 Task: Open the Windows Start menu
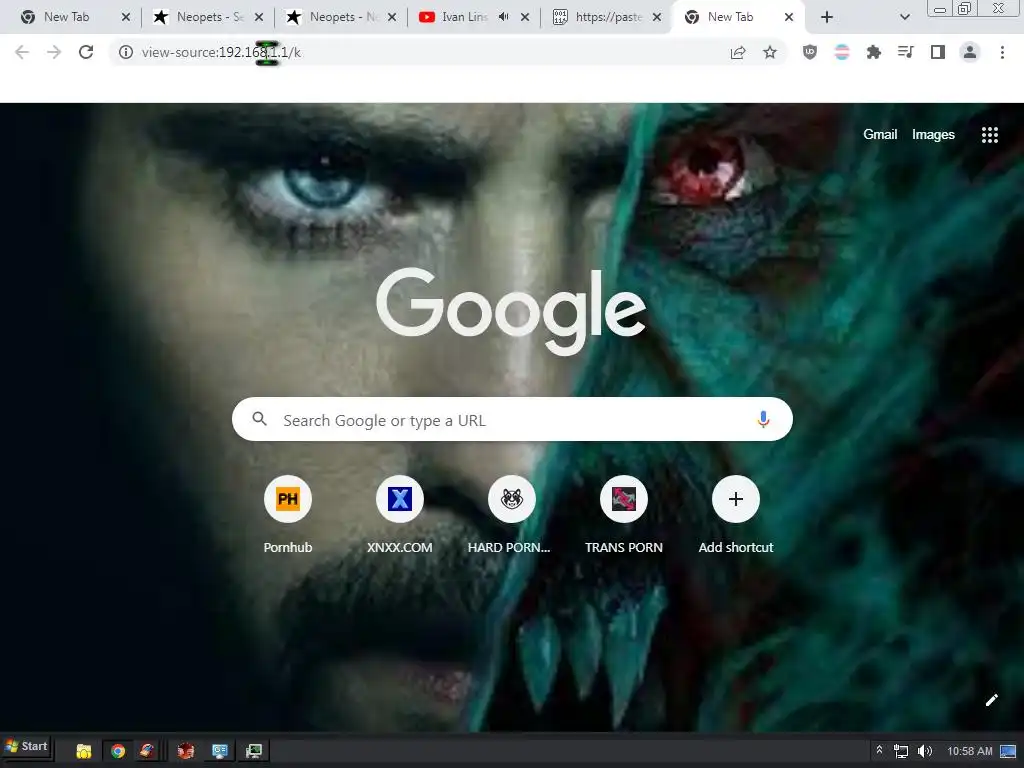pyautogui.click(x=27, y=746)
